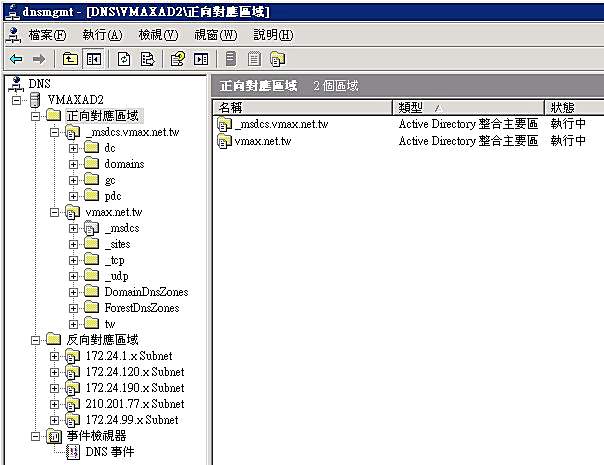Expand the 172.24.190.x Subnet node
Screen dimensions: 604x465
point(54,388)
